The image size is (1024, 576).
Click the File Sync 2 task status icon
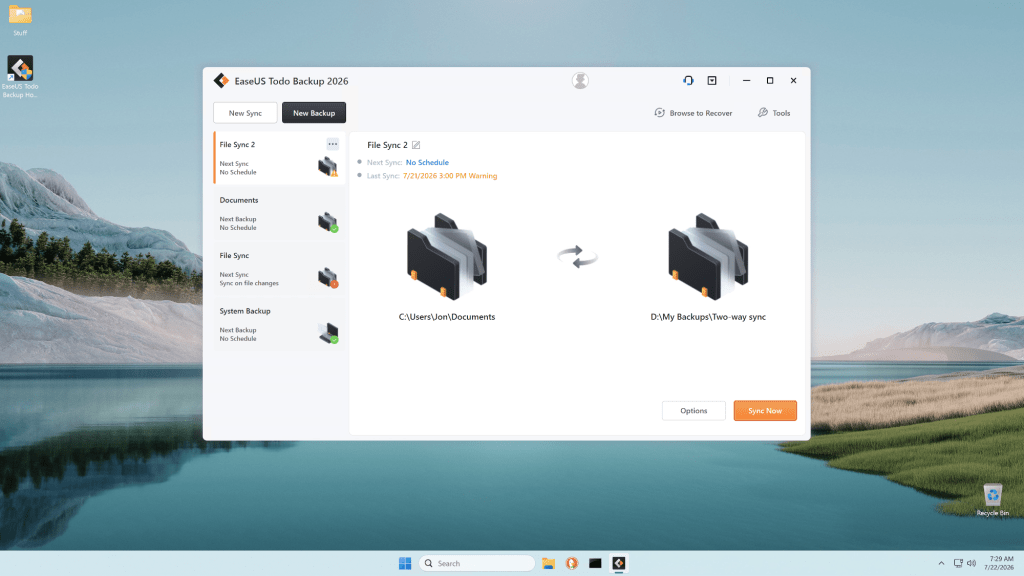(x=328, y=167)
